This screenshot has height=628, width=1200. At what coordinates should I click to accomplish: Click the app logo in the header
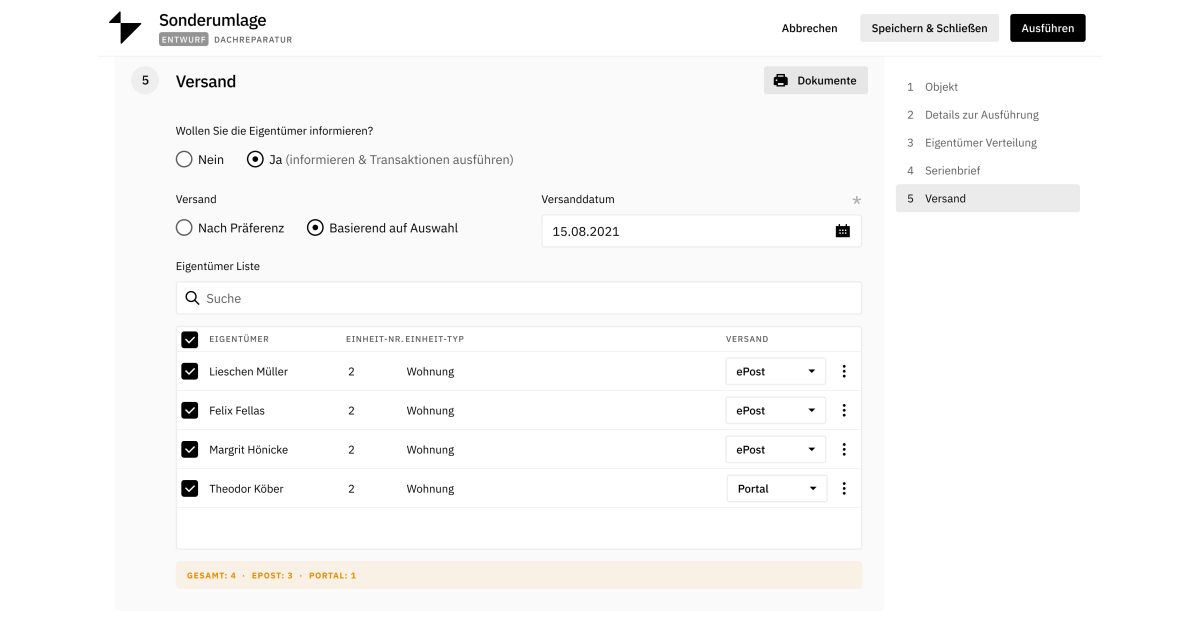tap(125, 28)
